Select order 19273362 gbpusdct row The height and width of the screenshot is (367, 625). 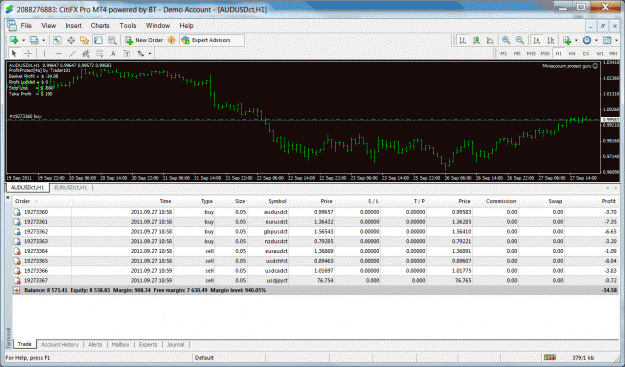[x=316, y=232]
